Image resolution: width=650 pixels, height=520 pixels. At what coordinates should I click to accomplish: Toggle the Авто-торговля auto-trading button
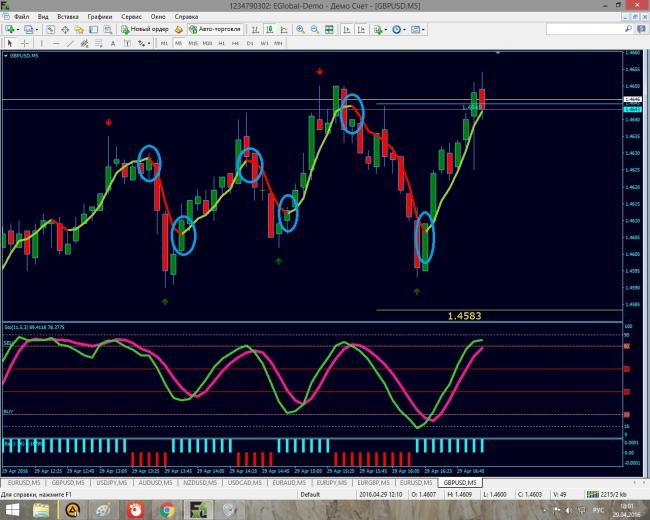point(214,30)
